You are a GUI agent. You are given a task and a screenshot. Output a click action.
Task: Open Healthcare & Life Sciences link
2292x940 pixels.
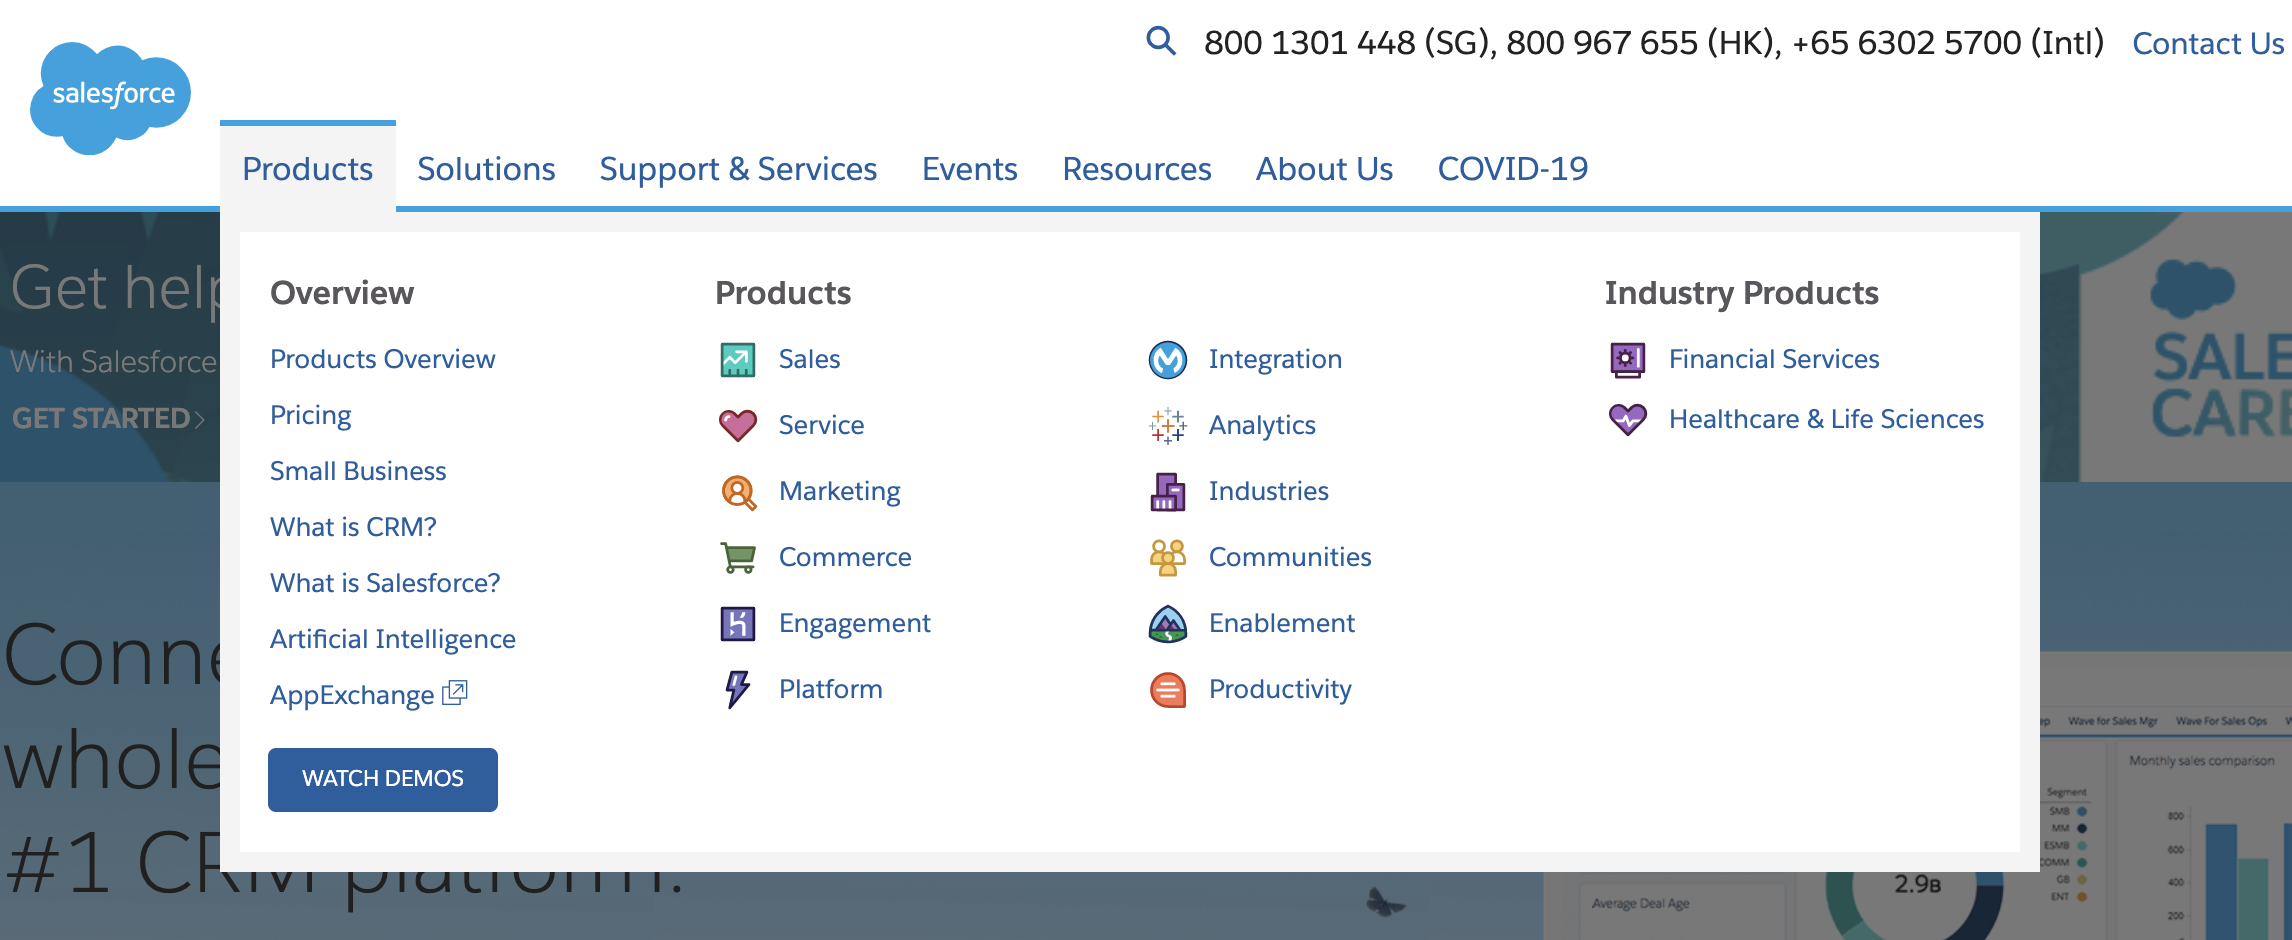click(x=1826, y=419)
